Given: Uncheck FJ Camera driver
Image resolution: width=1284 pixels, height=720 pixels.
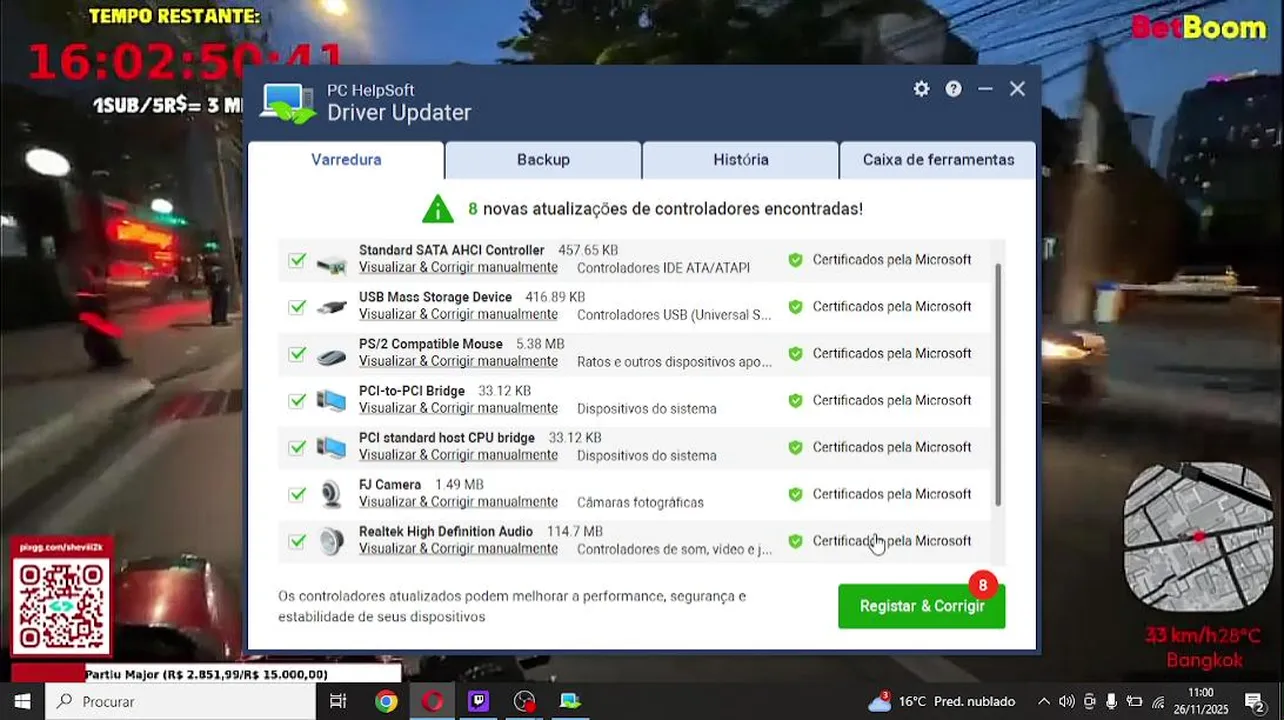Looking at the screenshot, I should coord(297,495).
